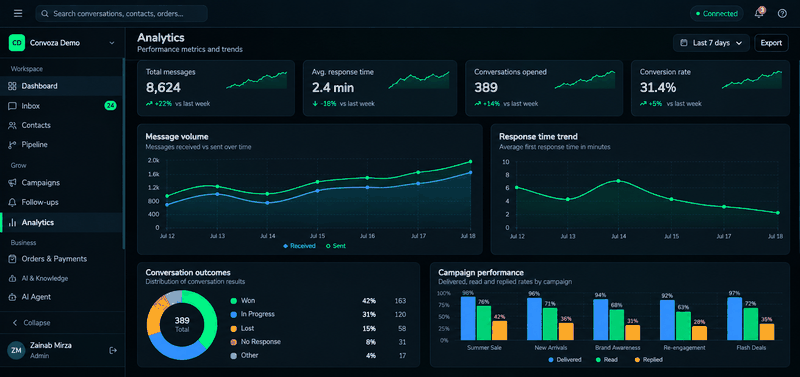Screen dimensions: 800x377
Task: Click the 8,624 total messages value
Action: coord(163,88)
